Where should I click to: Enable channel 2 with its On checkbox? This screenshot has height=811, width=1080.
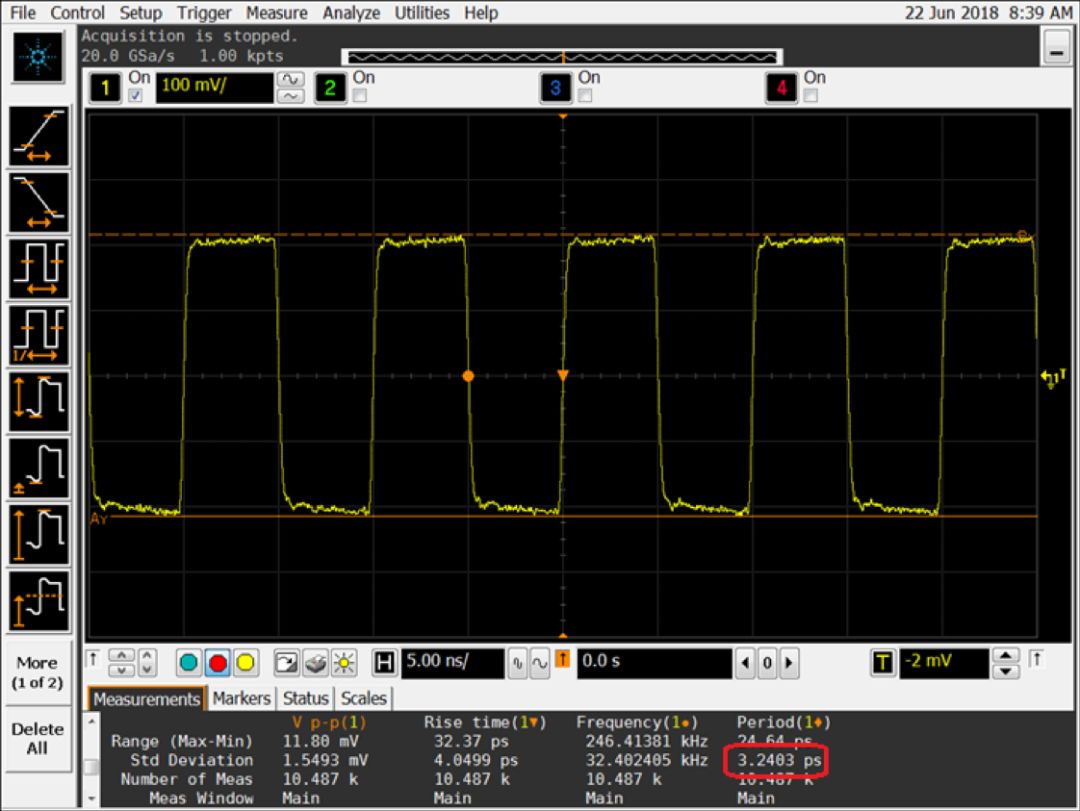pos(360,95)
